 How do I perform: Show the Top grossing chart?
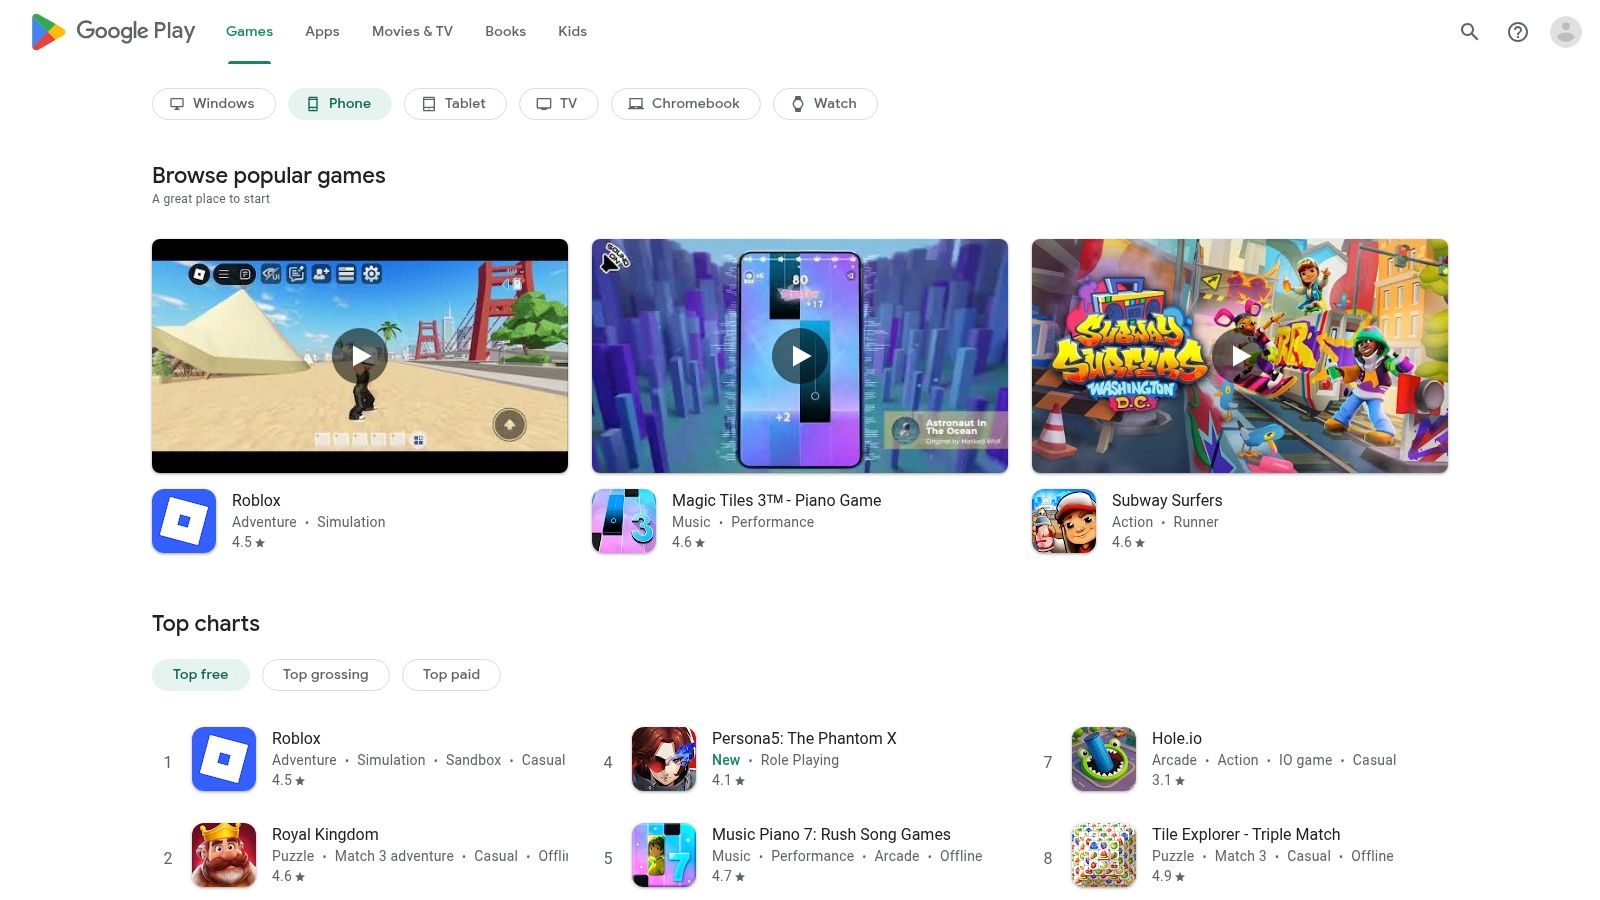click(326, 675)
